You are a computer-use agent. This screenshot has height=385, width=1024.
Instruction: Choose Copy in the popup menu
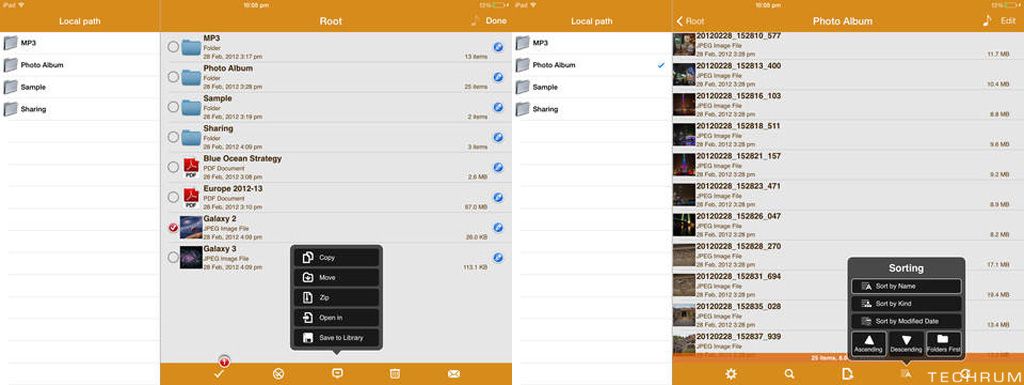(336, 257)
